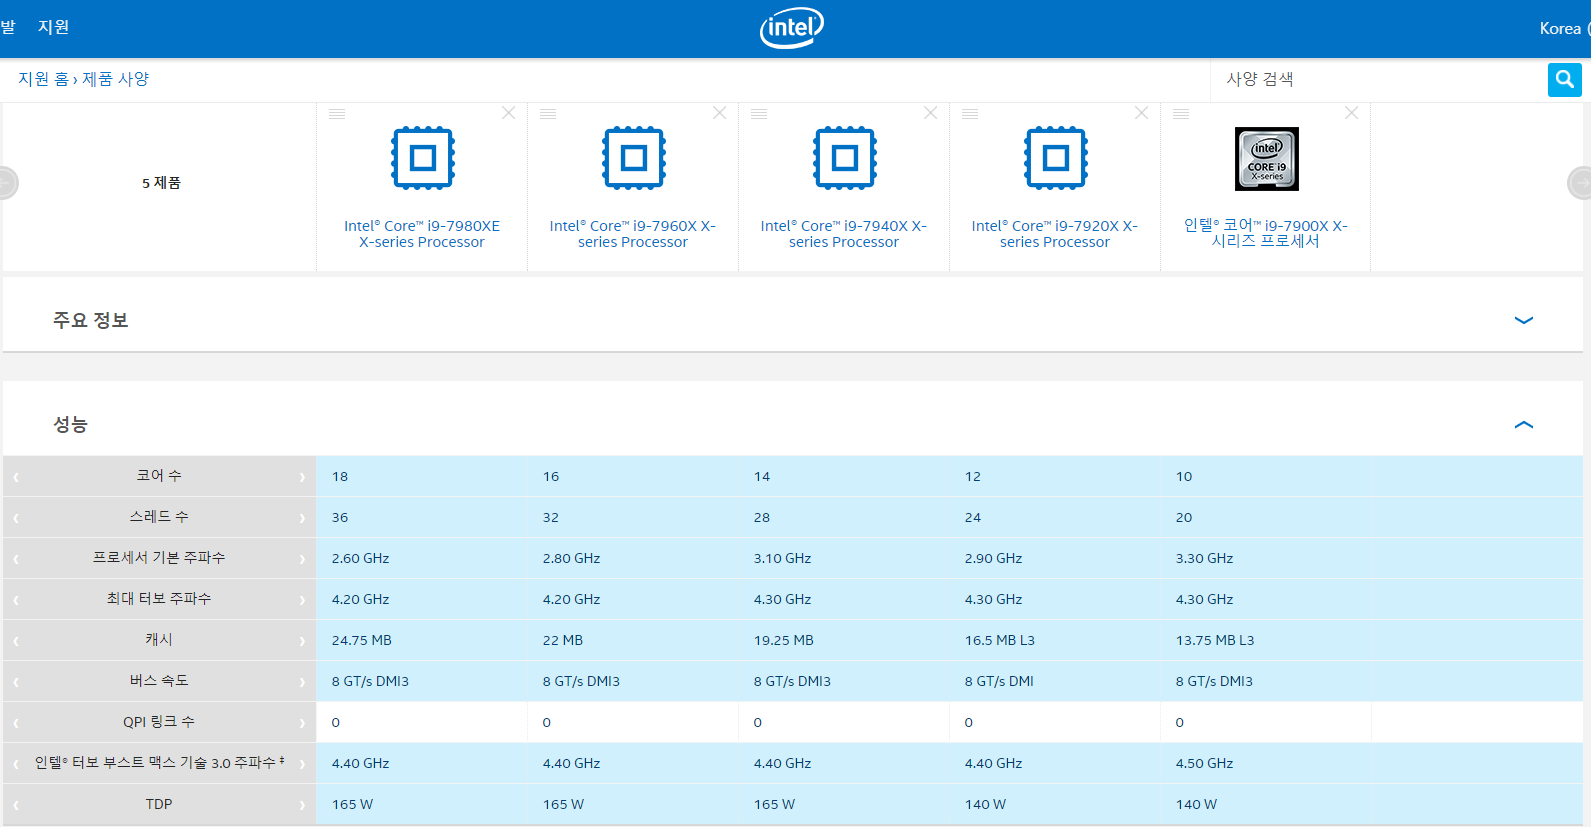The height and width of the screenshot is (827, 1591).
Task: Click right arrow on 코어 수 row
Action: coord(302,477)
